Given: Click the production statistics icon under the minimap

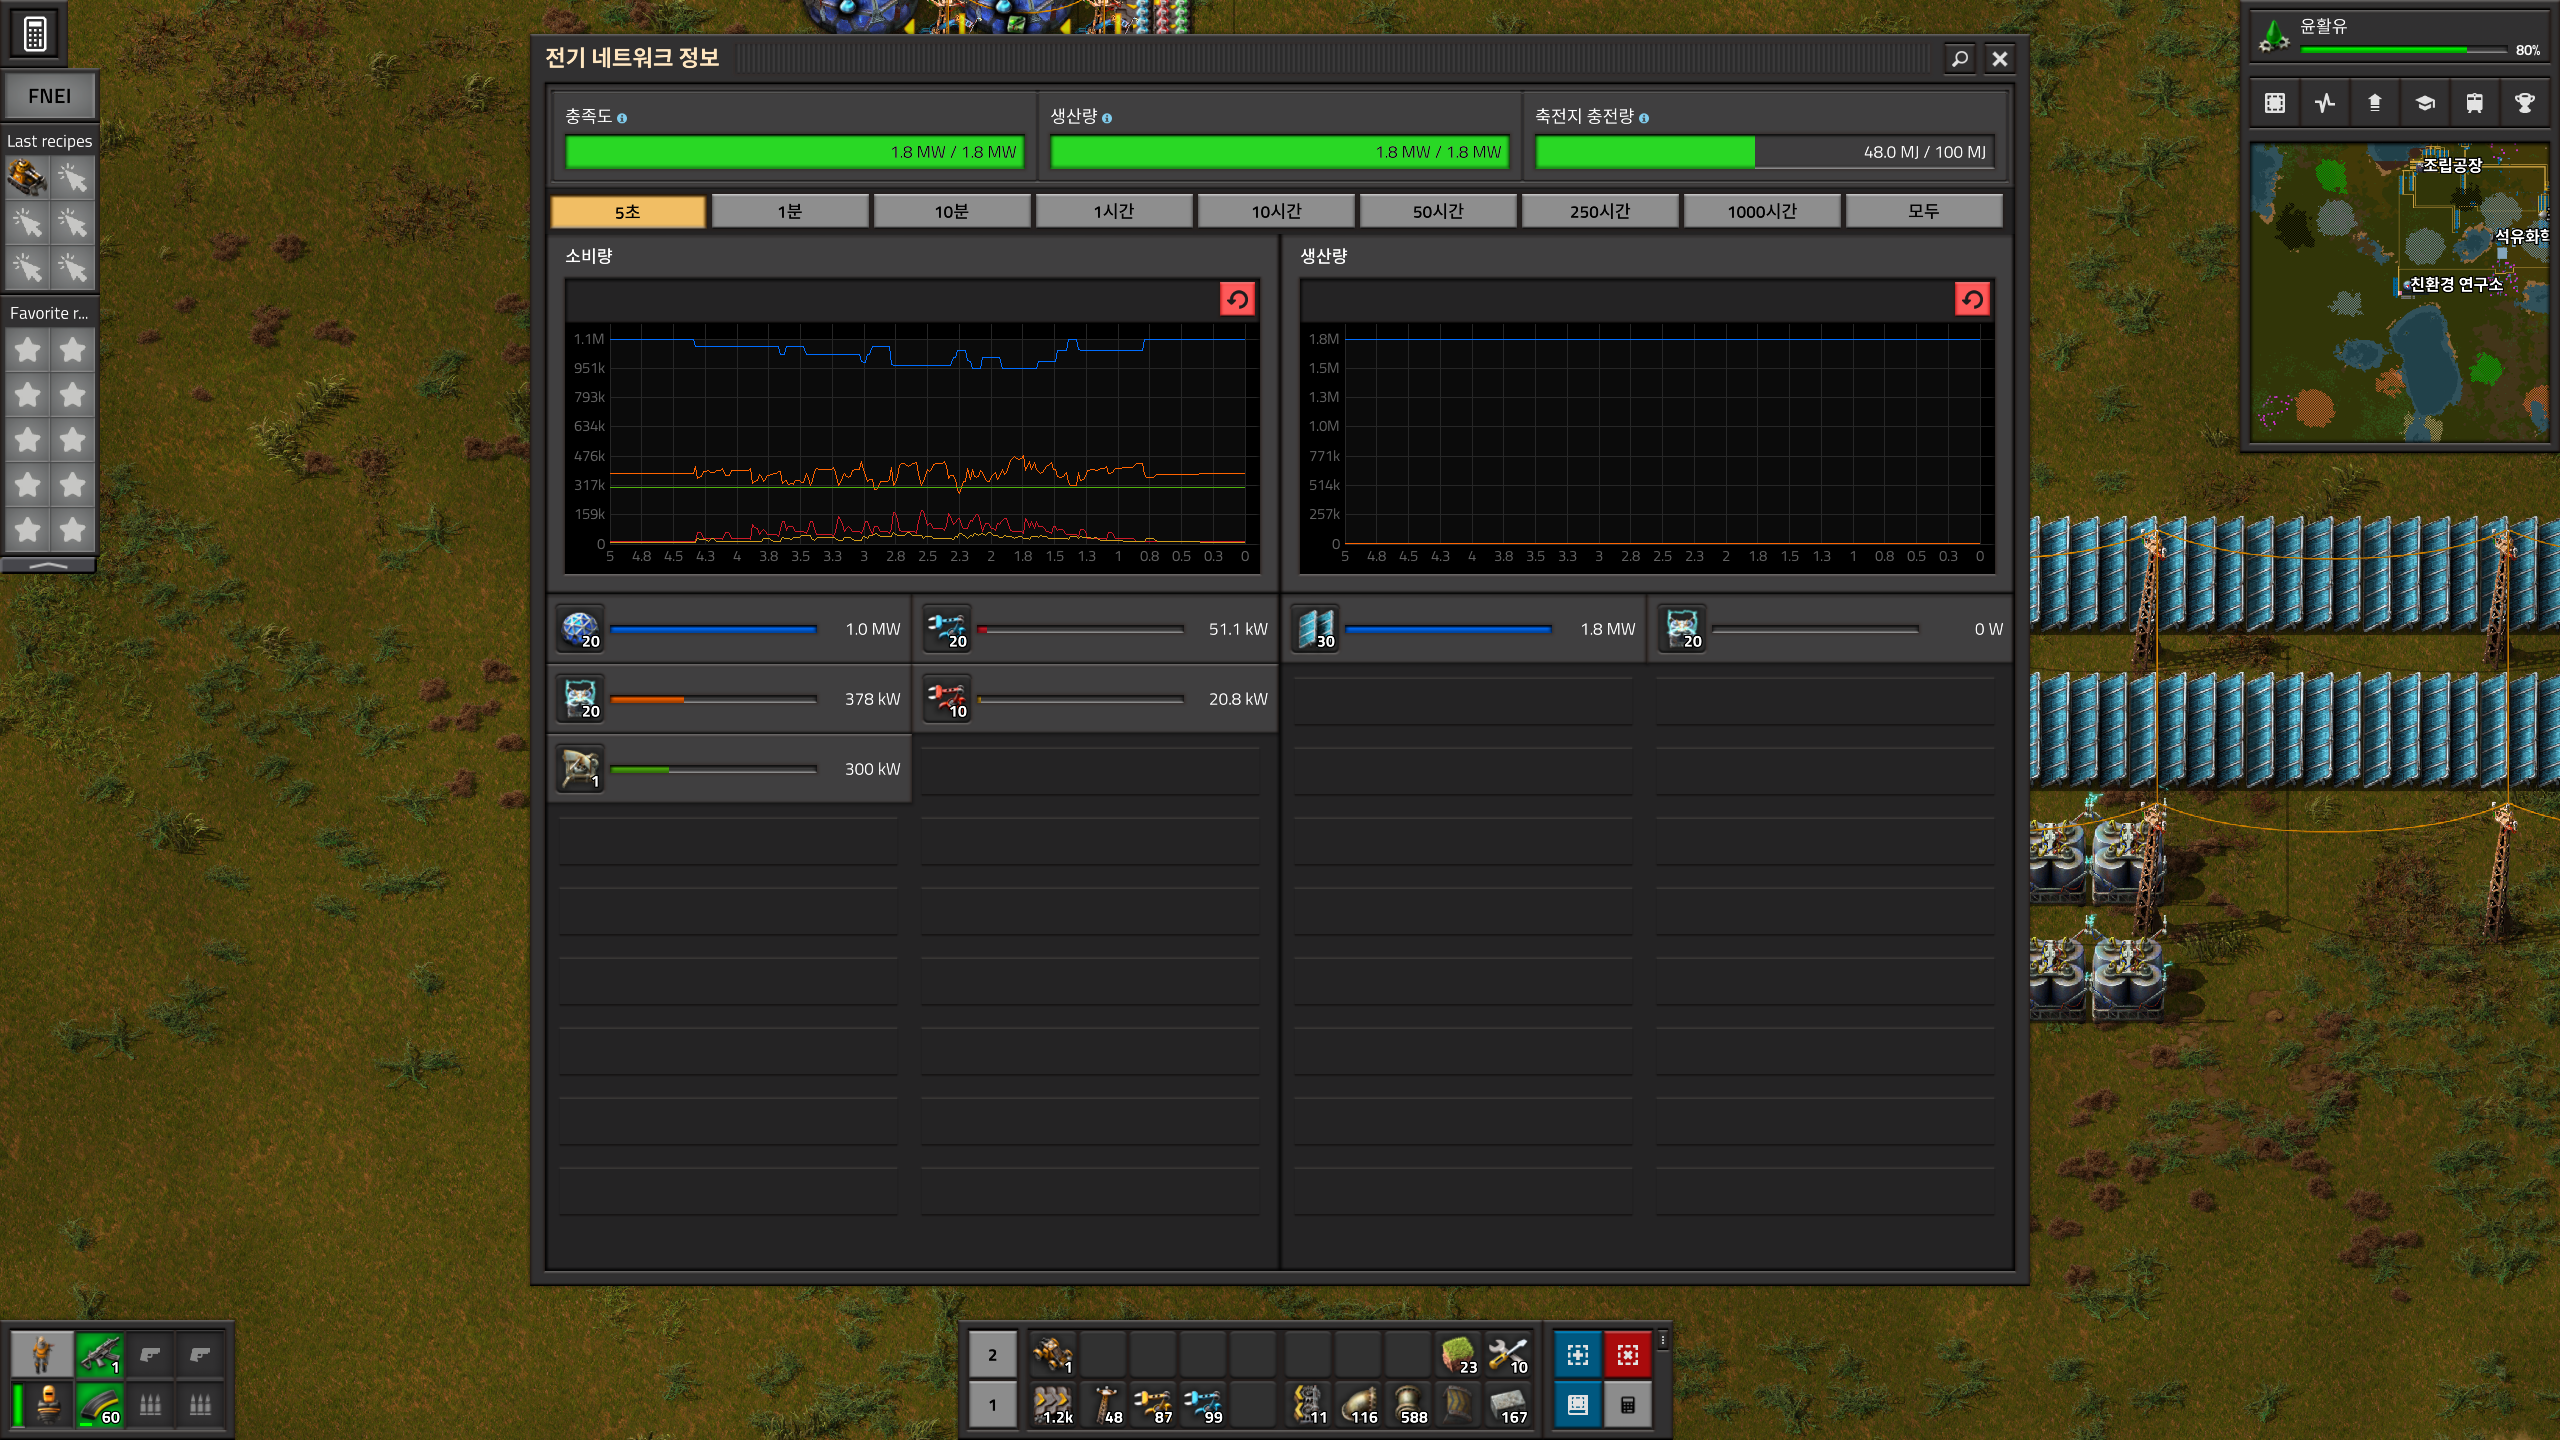Looking at the screenshot, I should [2325, 103].
